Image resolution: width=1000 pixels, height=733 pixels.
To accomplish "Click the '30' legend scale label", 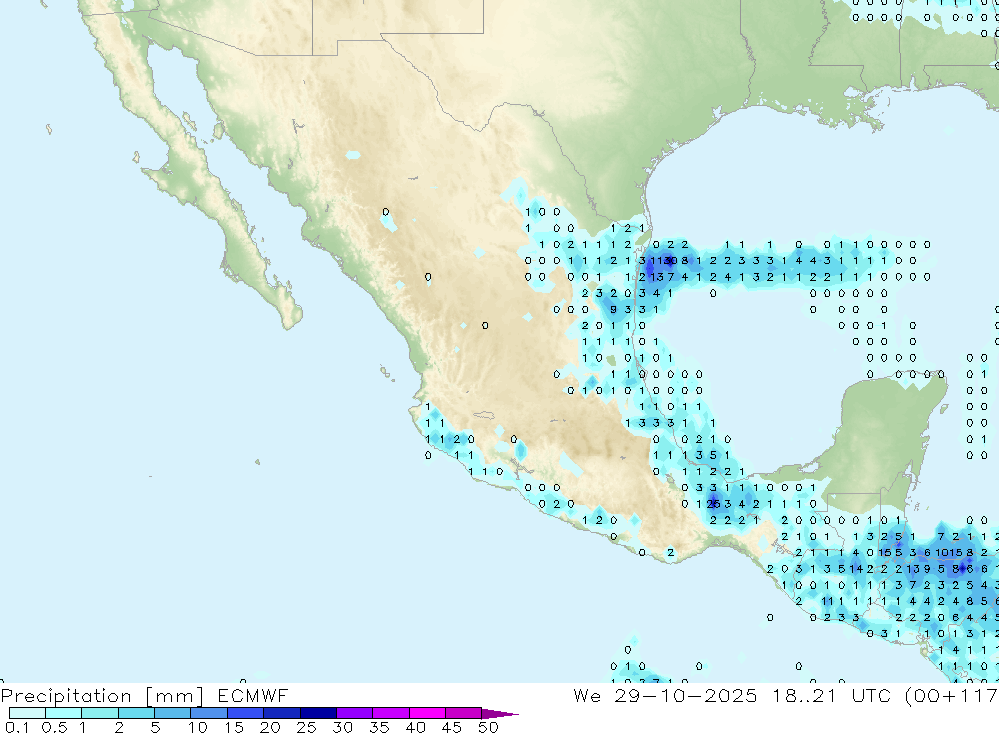I will [342, 727].
